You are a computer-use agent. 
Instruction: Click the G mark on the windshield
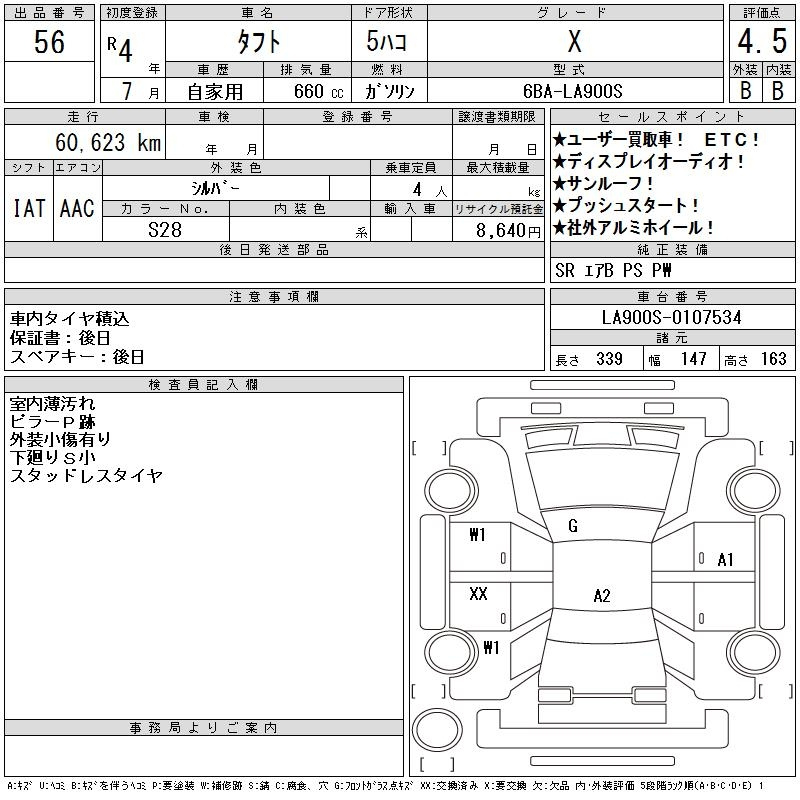[573, 526]
